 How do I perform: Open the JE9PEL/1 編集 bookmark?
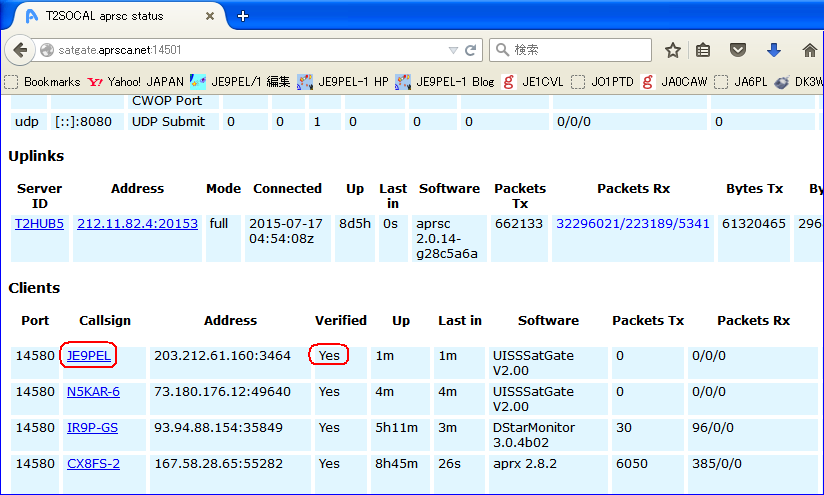240,82
